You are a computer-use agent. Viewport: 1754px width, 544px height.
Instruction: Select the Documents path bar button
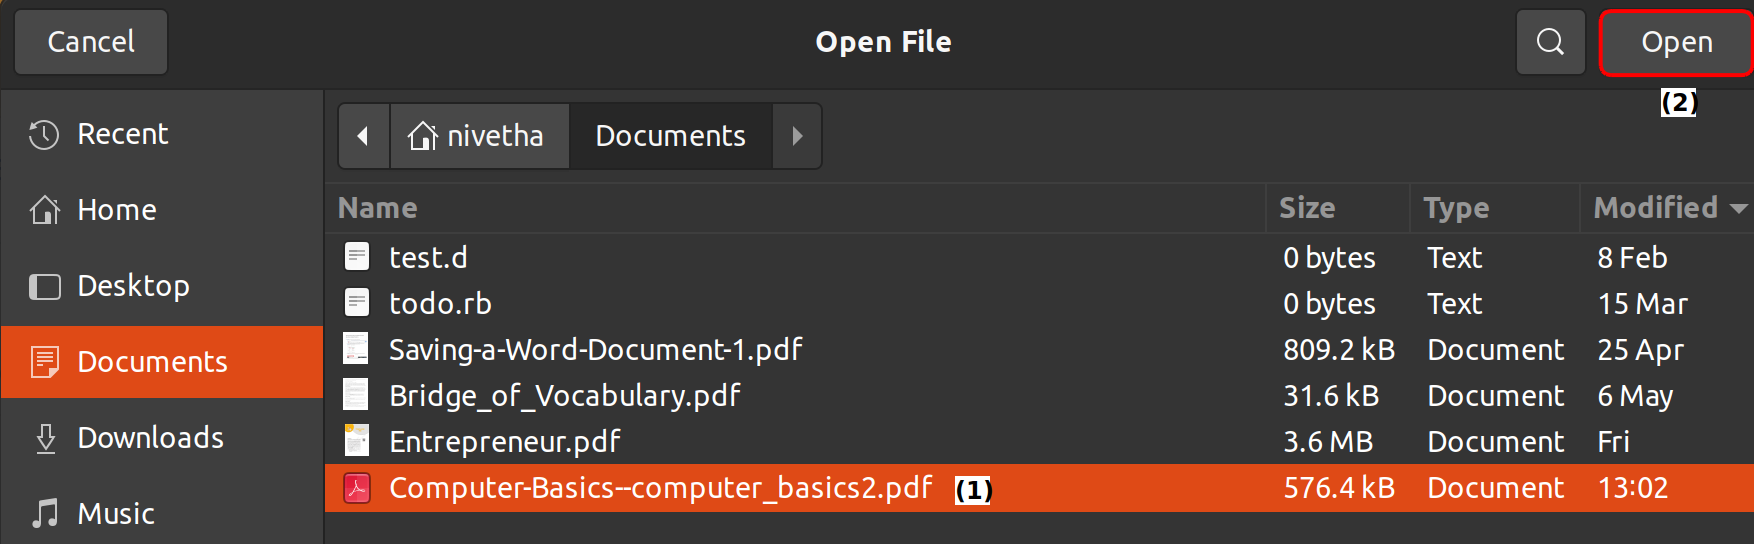670,136
